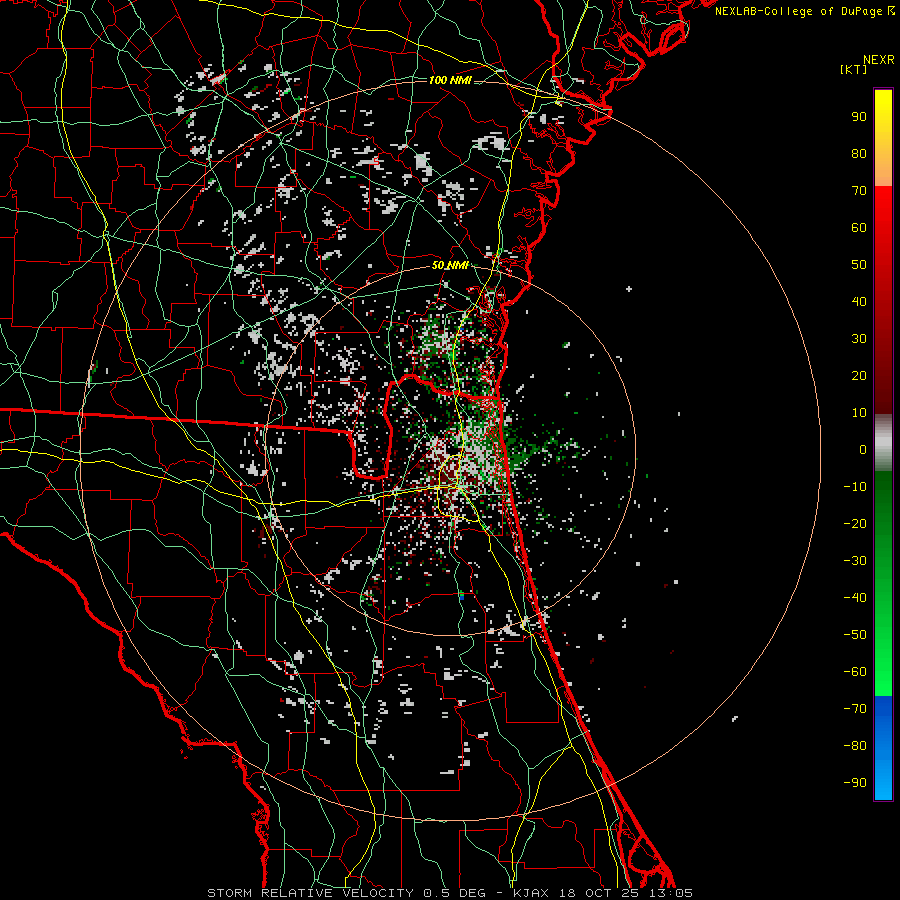
Task: Click the -40 value on the velocity scale
Action: click(855, 598)
